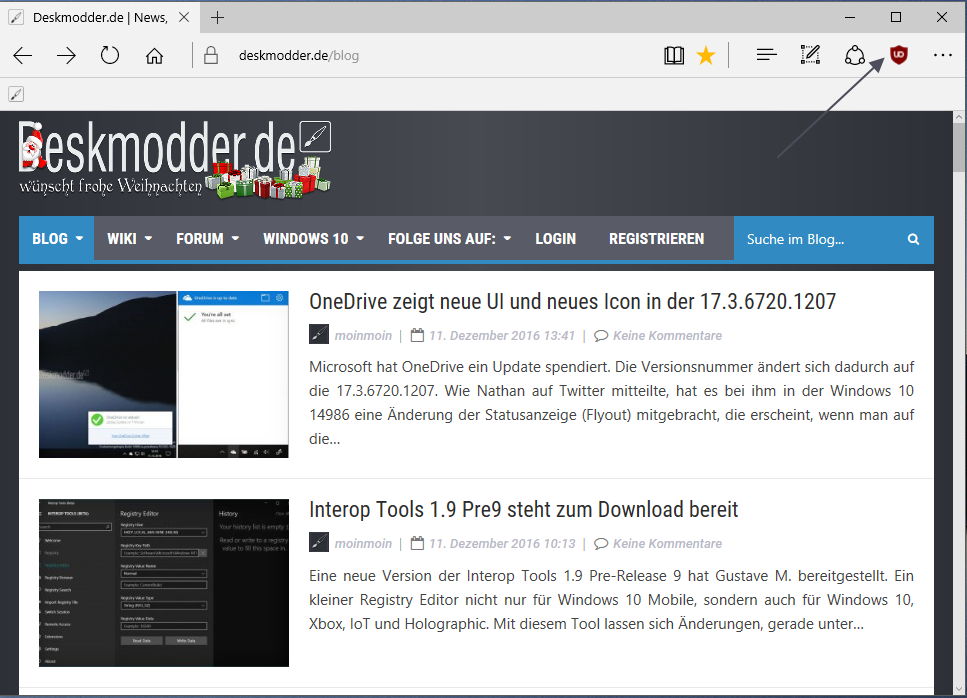Close the Deskmodder.de tab
Image resolution: width=967 pixels, height=698 pixels.
(x=184, y=17)
